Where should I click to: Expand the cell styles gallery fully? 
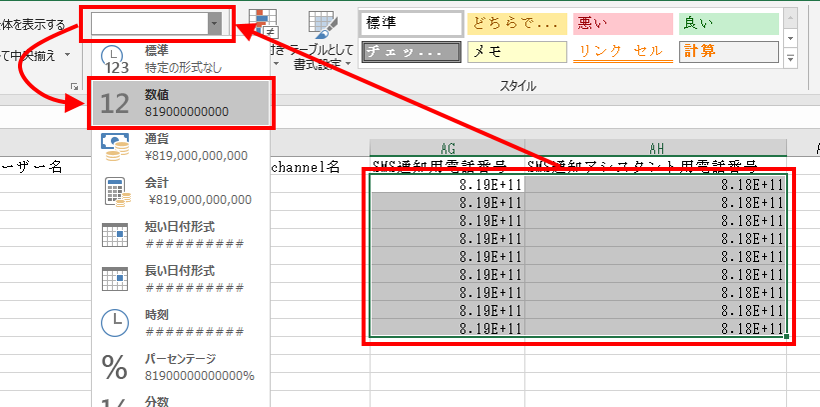791,60
